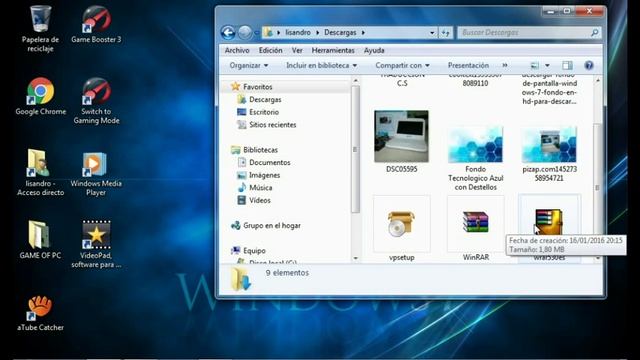Screen dimensions: 640x360
Task: Open Imágenes library
Action: (x=264, y=175)
